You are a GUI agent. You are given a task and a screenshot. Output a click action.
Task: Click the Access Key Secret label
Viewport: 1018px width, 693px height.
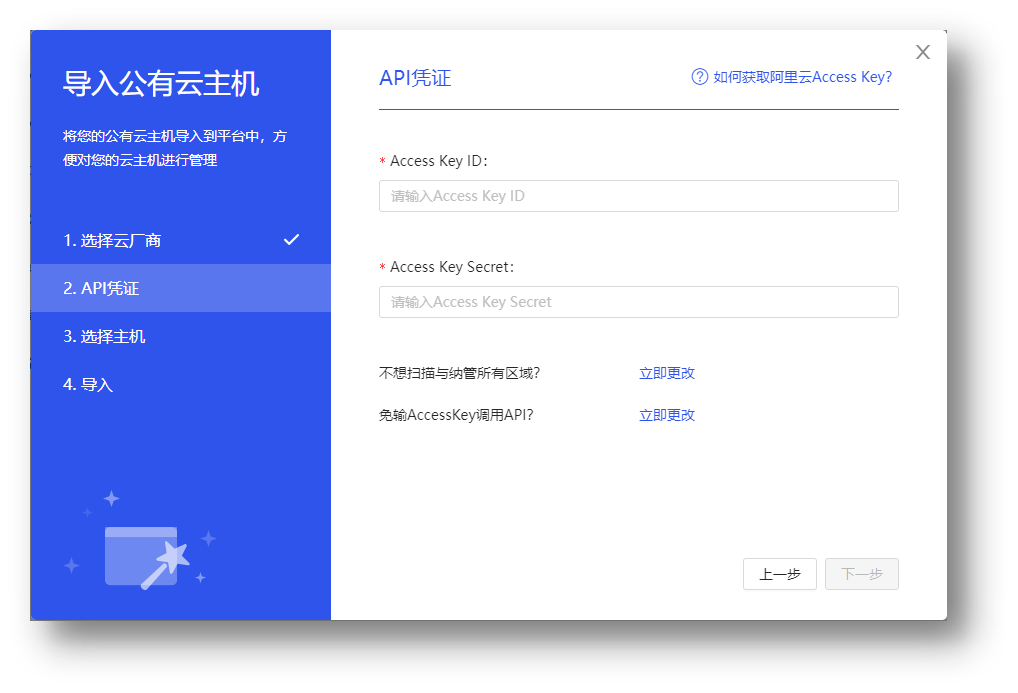[x=451, y=267]
